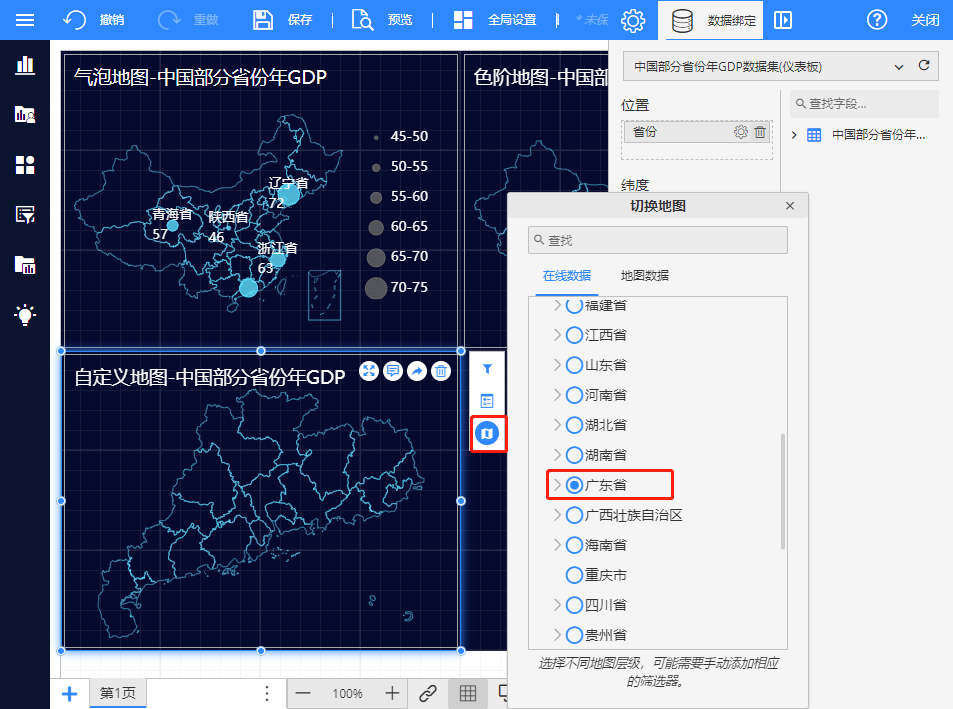Click the 查找 search box in map dialog
This screenshot has width=953, height=709.
[x=658, y=240]
